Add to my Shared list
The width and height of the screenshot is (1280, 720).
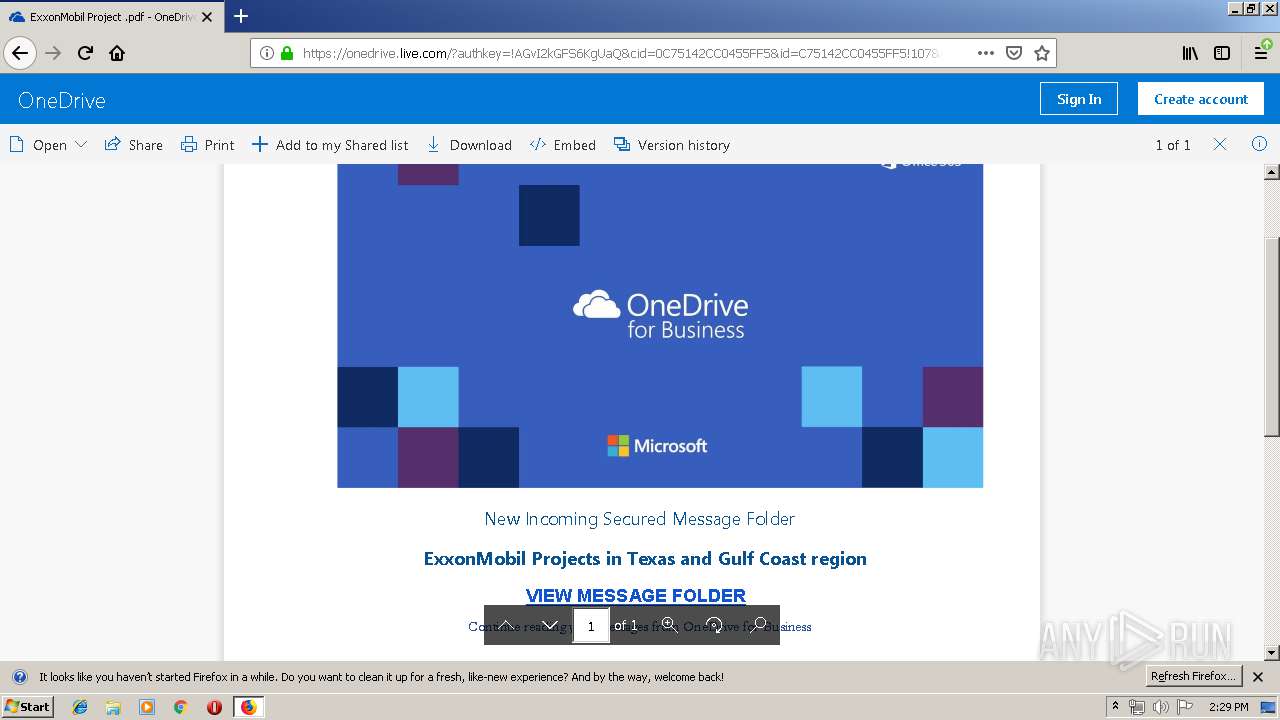point(330,145)
